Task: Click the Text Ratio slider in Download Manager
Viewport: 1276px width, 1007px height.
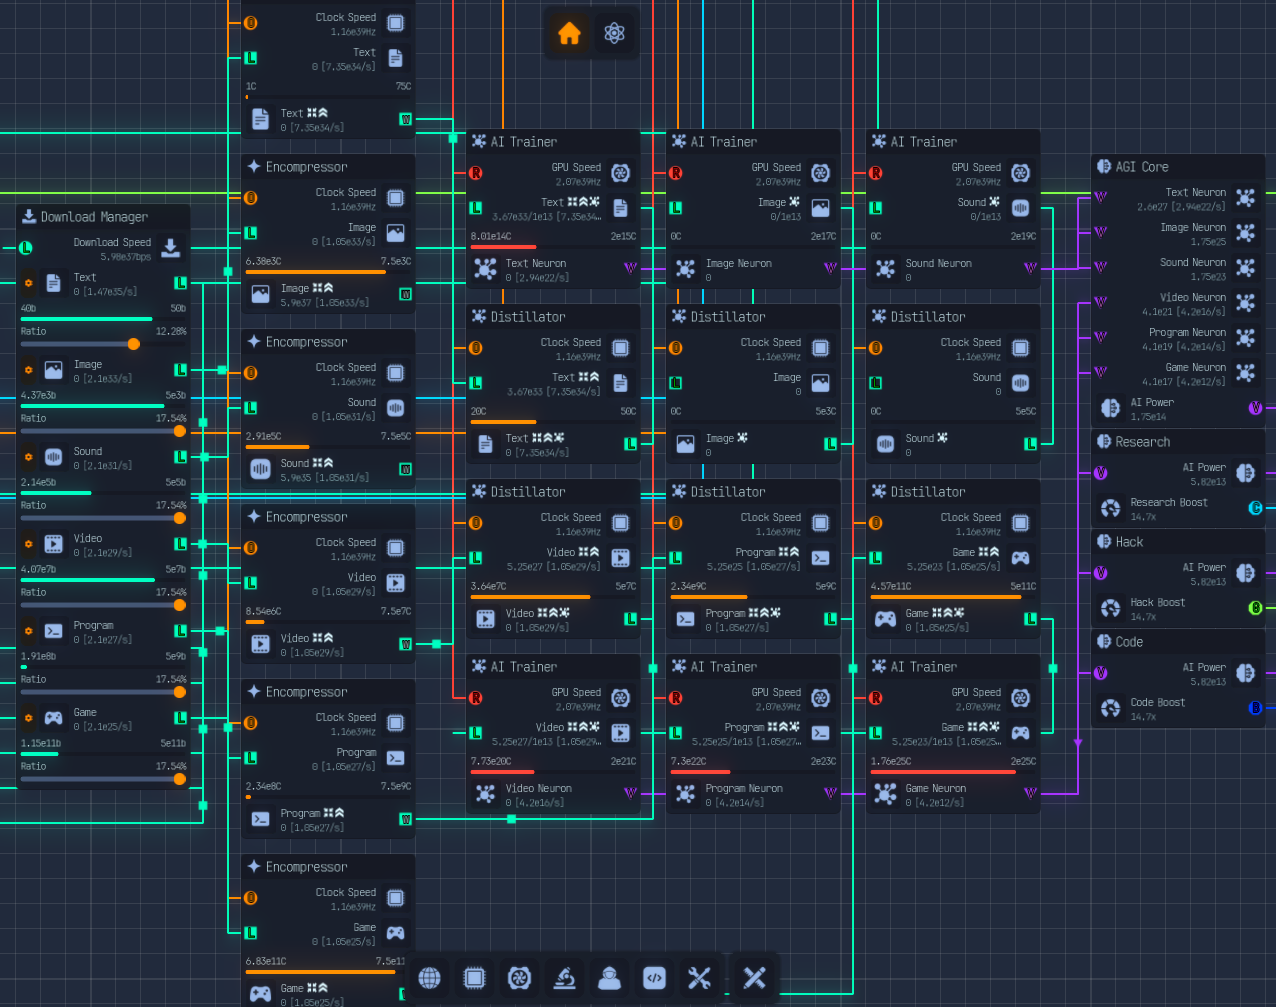Action: (x=133, y=344)
